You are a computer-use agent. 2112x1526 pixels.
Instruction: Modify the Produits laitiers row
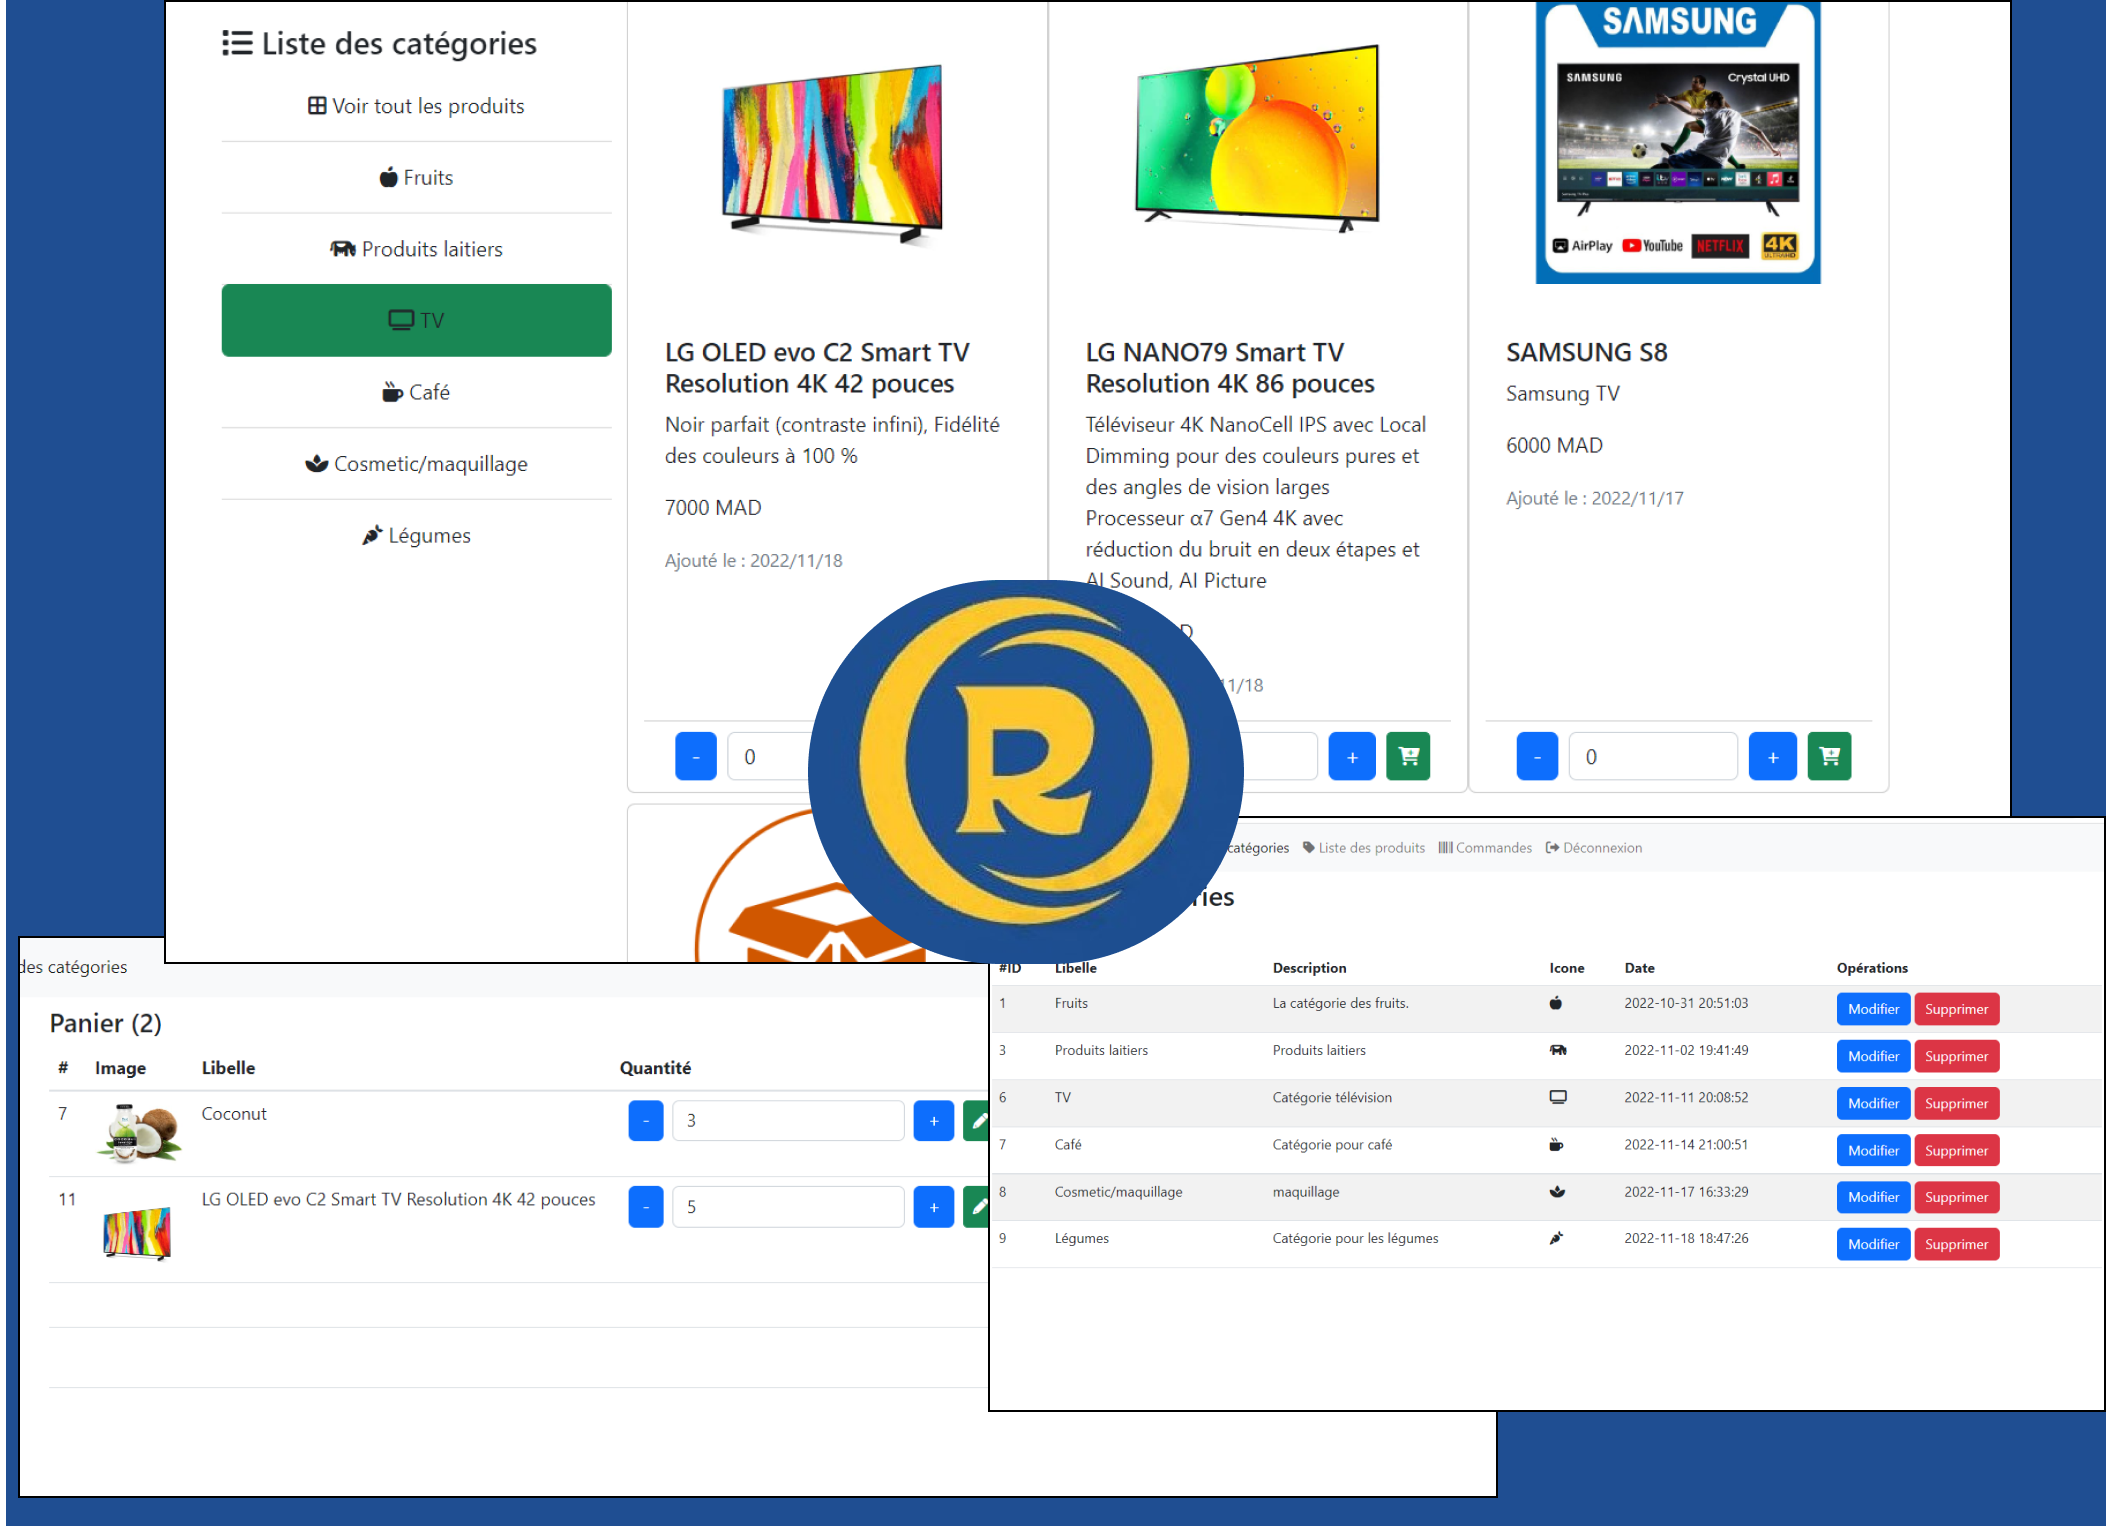[x=1873, y=1056]
